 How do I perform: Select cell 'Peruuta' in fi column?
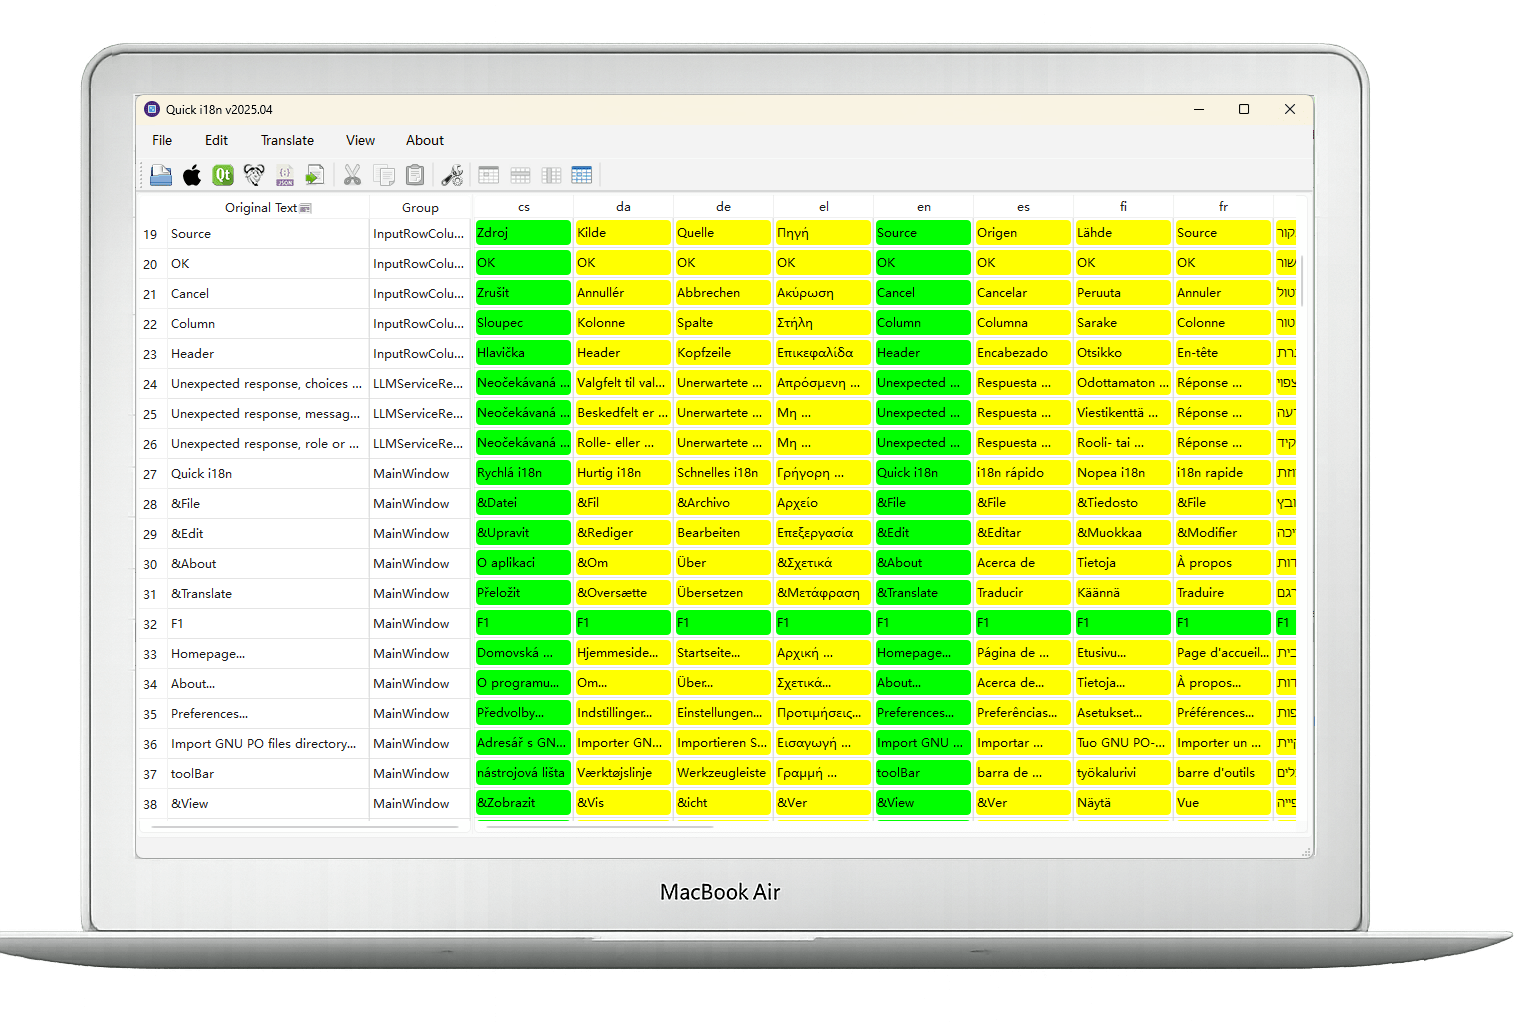[1123, 293]
